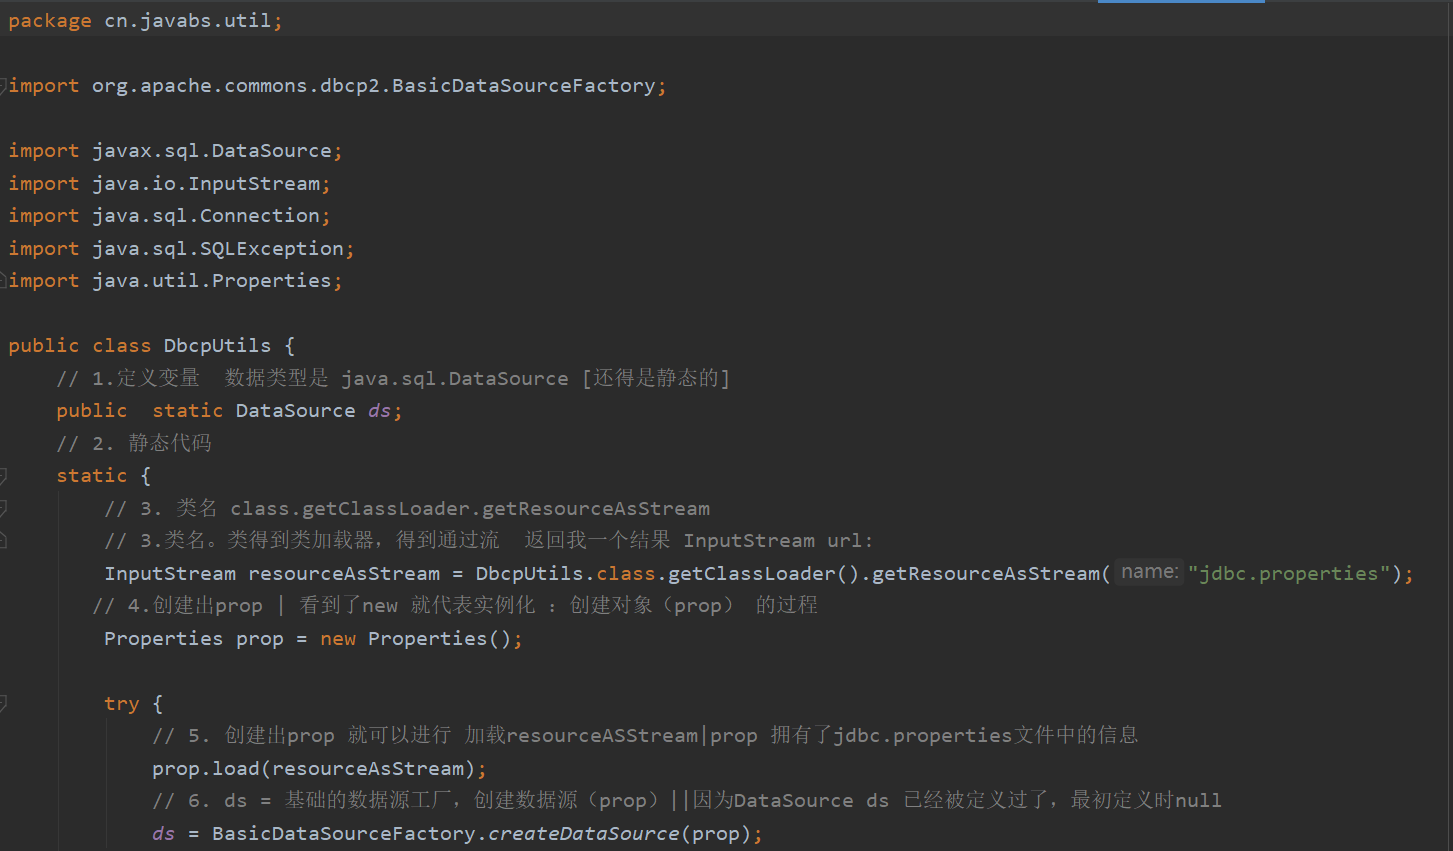Click the comment starting '// 4.创建出prop'
This screenshot has width=1453, height=851.
click(455, 606)
